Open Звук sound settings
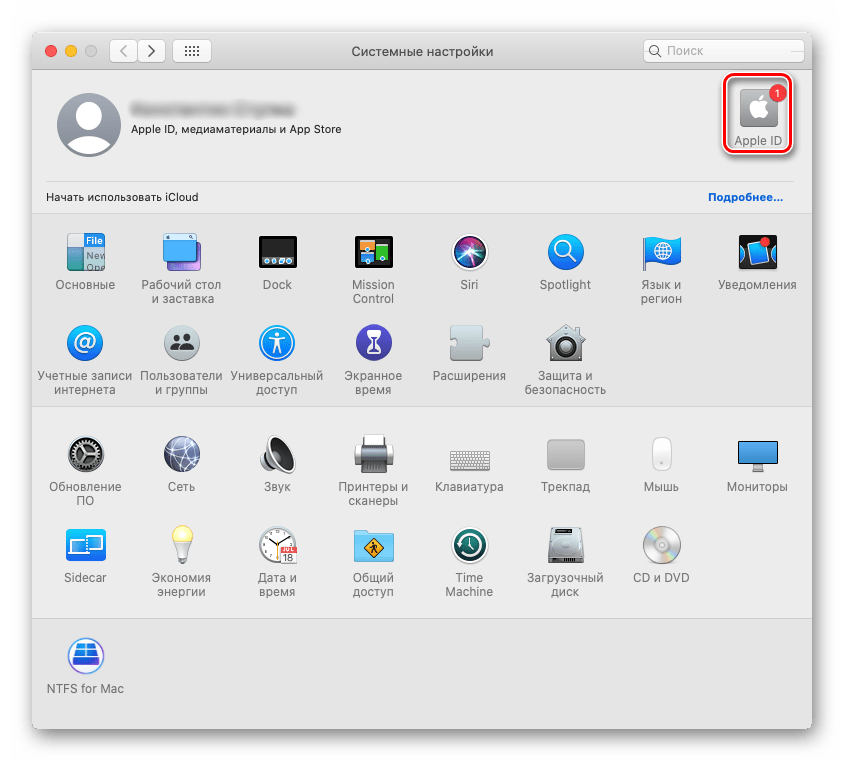 (x=277, y=454)
